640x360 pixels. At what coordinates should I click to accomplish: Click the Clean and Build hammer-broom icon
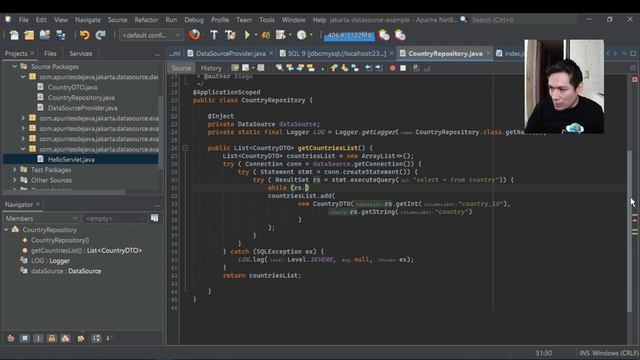click(x=230, y=36)
